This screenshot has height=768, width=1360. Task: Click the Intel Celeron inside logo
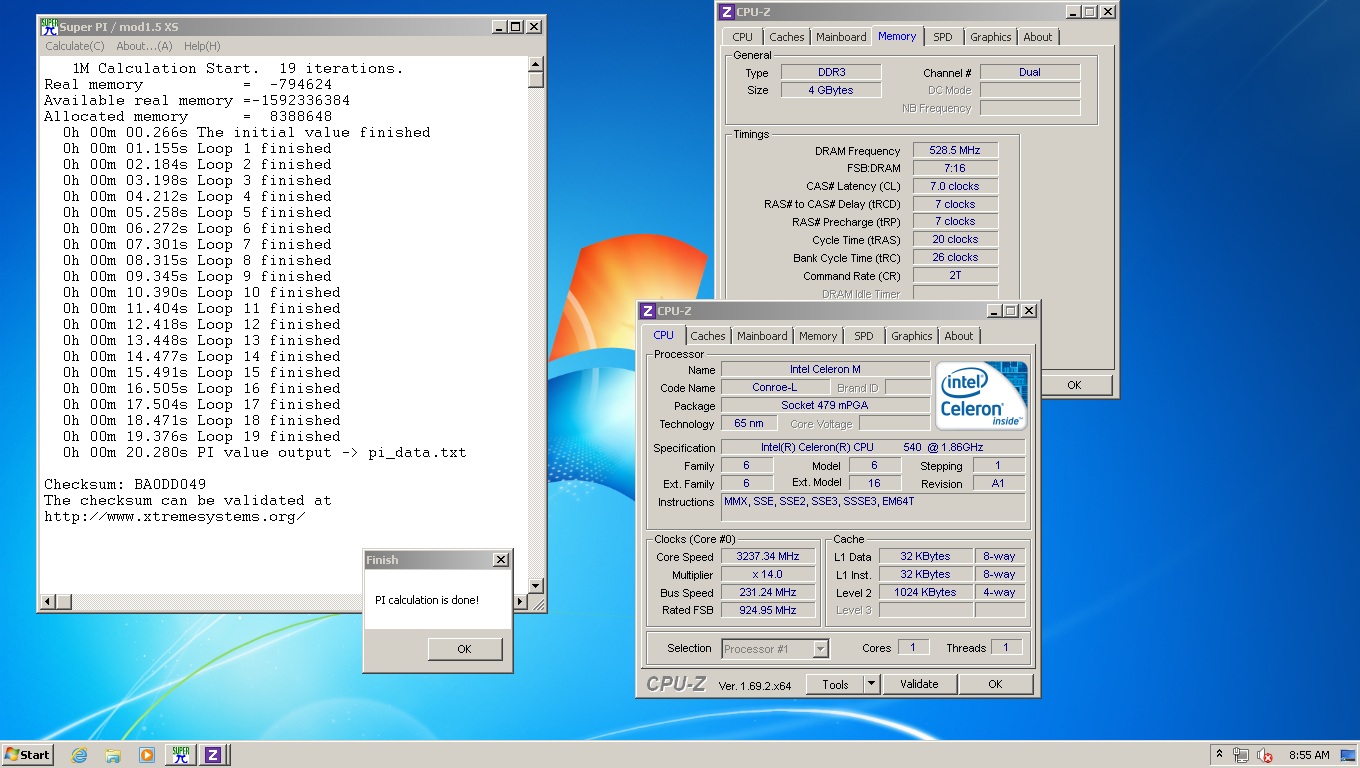pyautogui.click(x=982, y=395)
